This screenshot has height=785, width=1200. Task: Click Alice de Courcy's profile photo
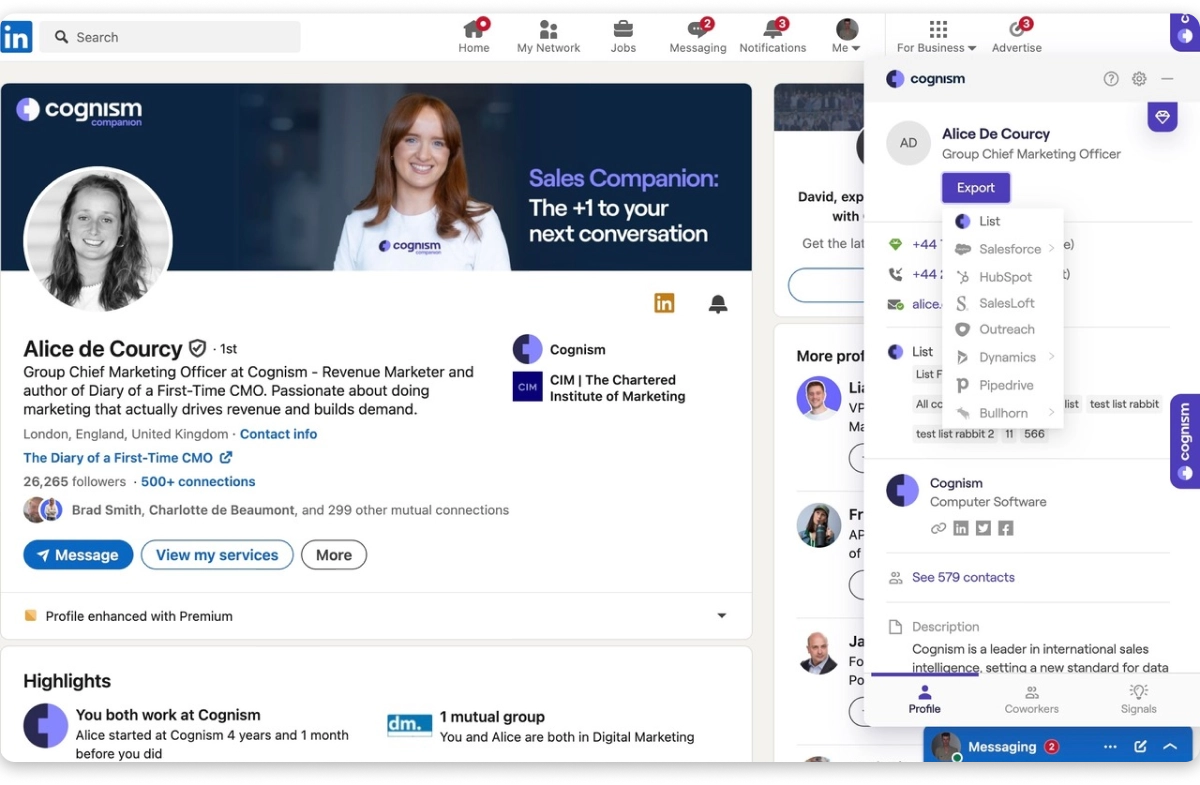97,241
